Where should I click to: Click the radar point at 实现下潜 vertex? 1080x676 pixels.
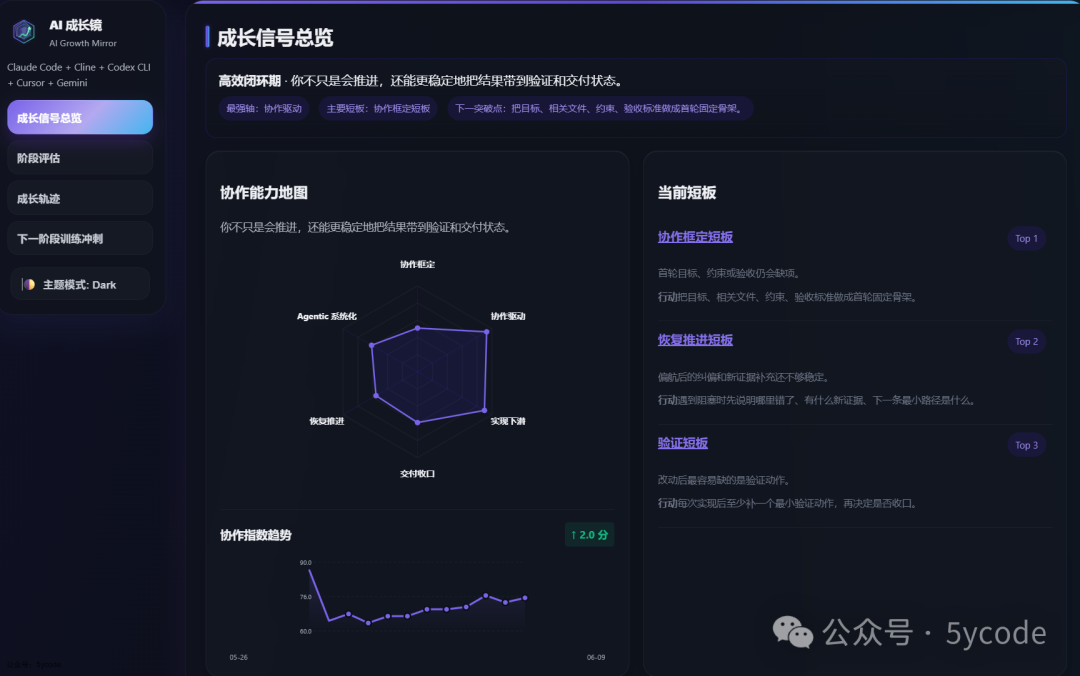484,411
